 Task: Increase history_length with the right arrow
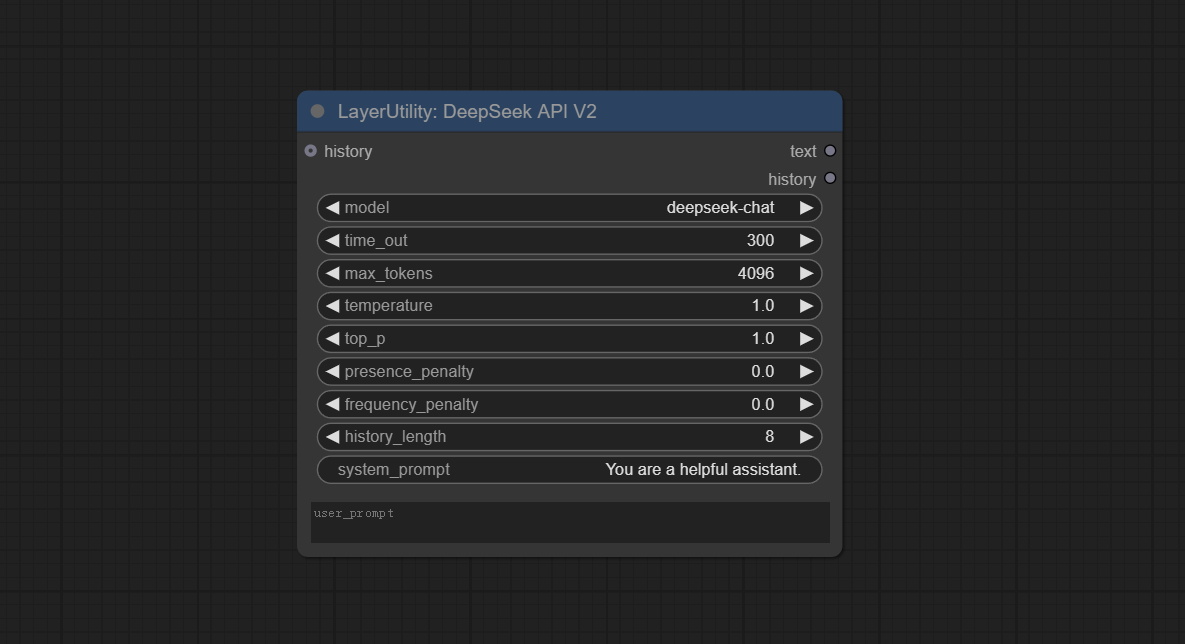(806, 437)
